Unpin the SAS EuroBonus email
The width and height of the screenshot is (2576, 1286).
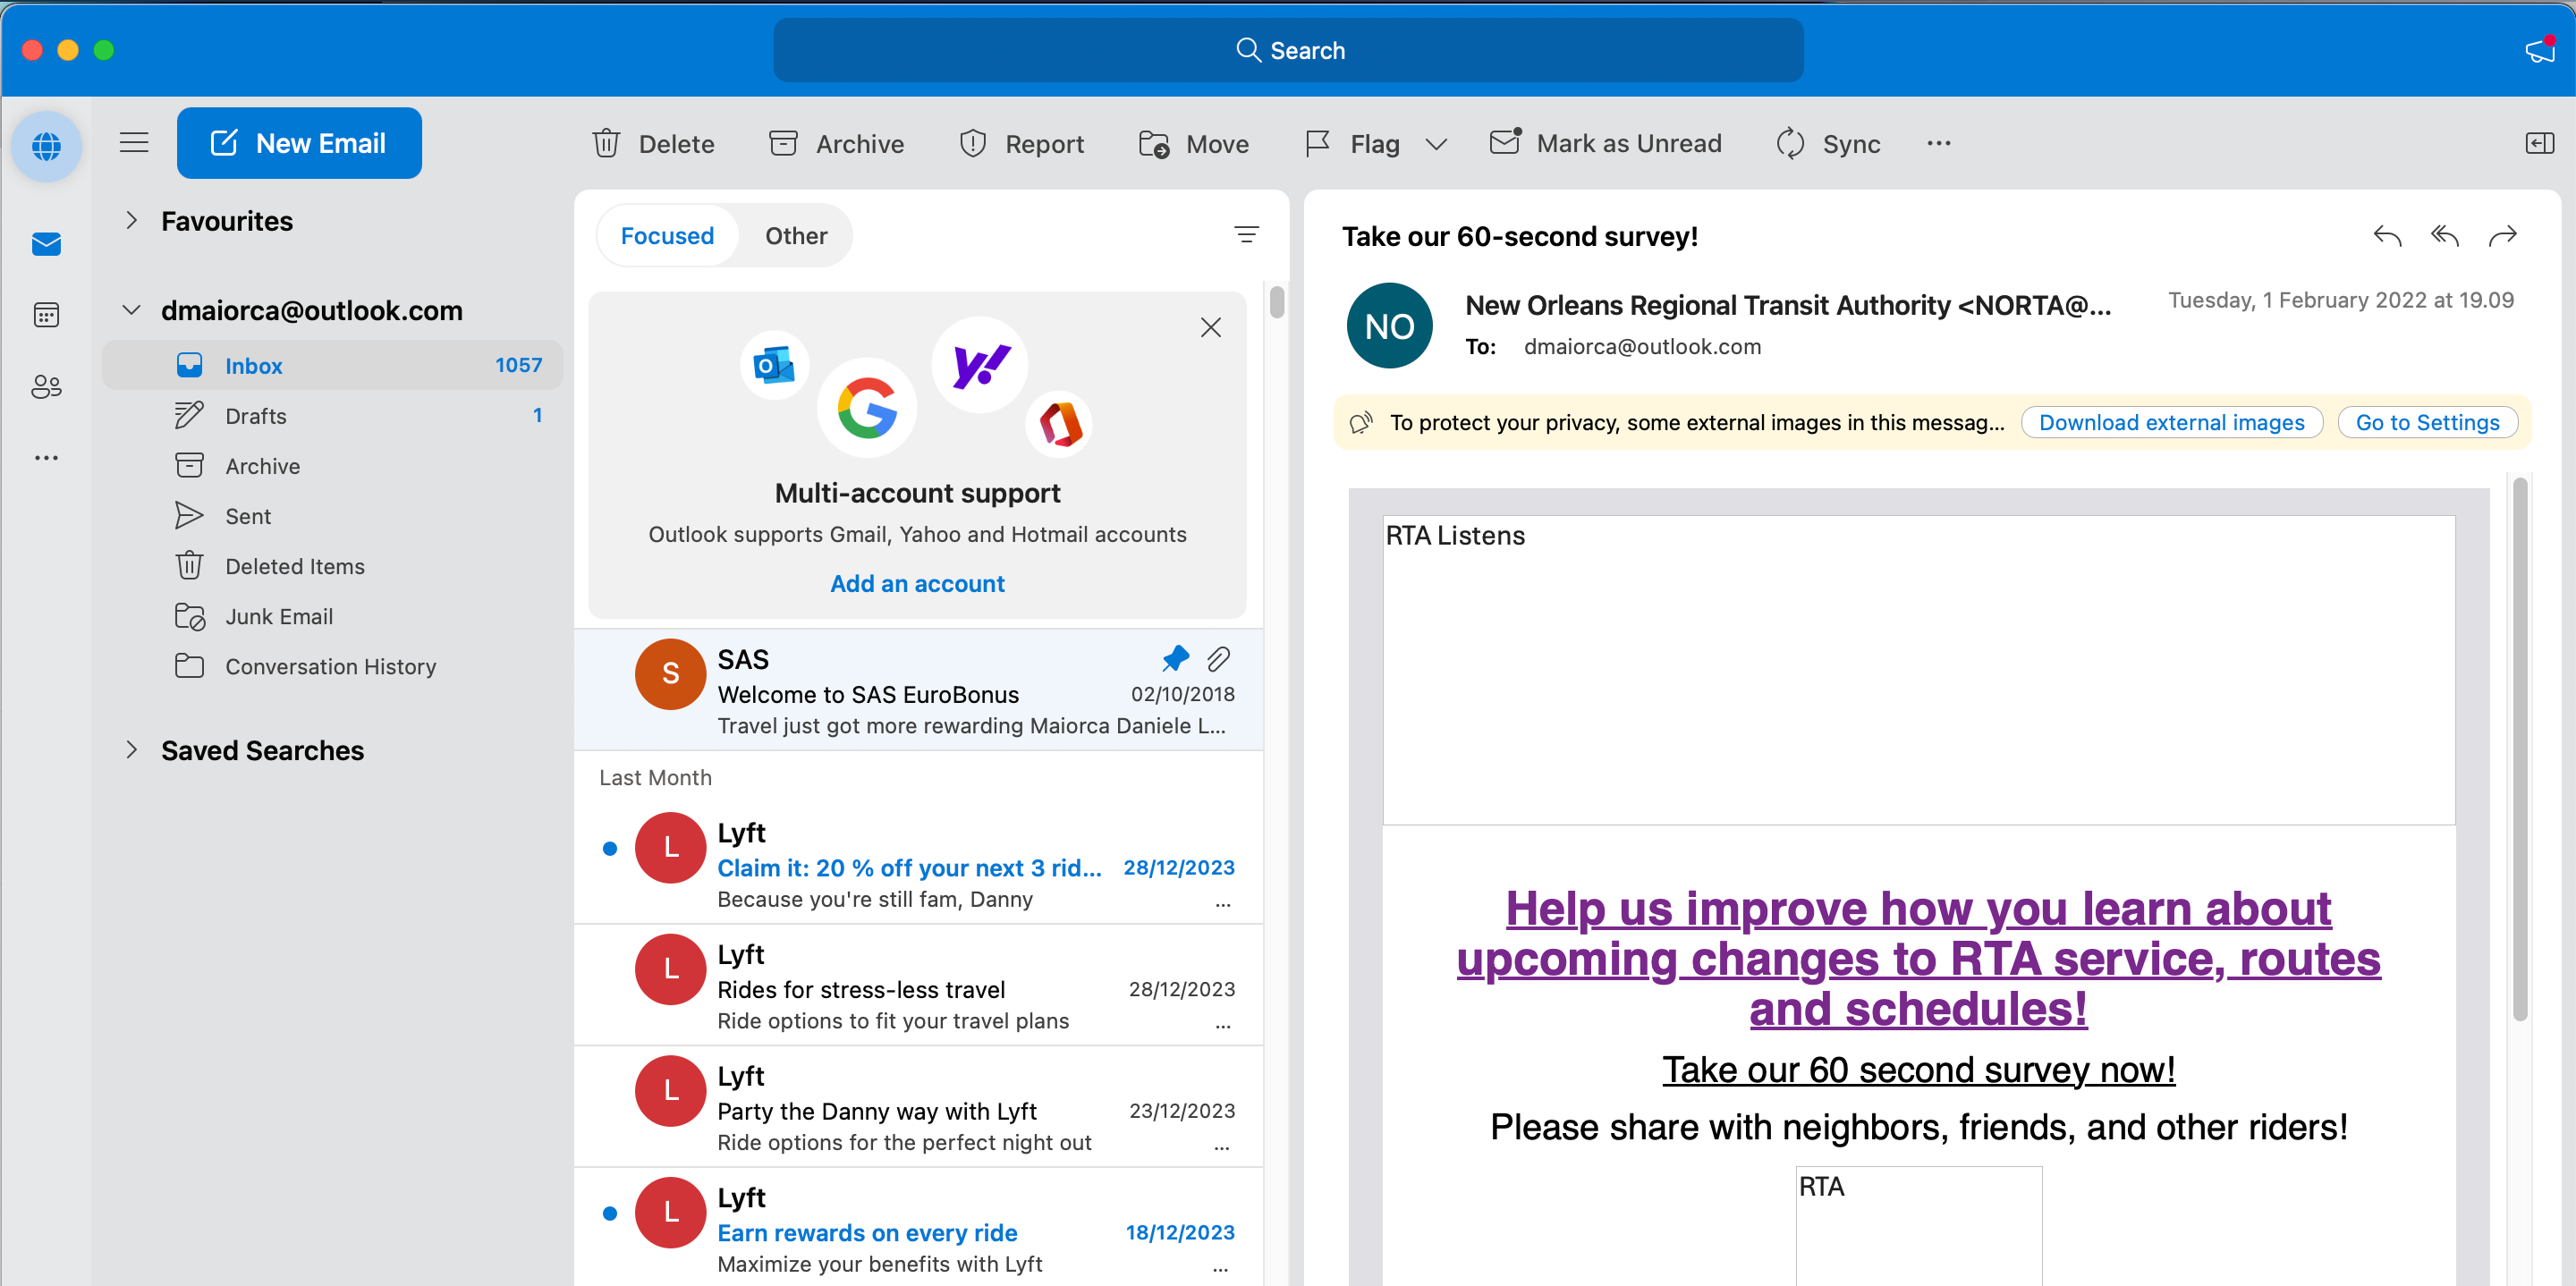(x=1175, y=659)
